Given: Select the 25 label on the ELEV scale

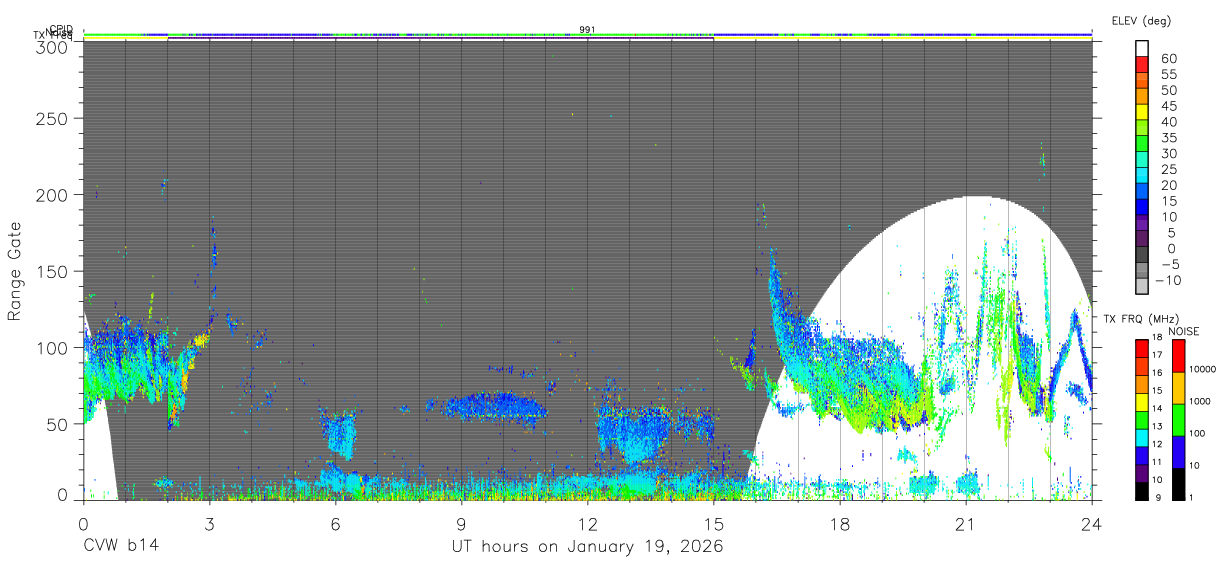Looking at the screenshot, I should pos(1169,169).
